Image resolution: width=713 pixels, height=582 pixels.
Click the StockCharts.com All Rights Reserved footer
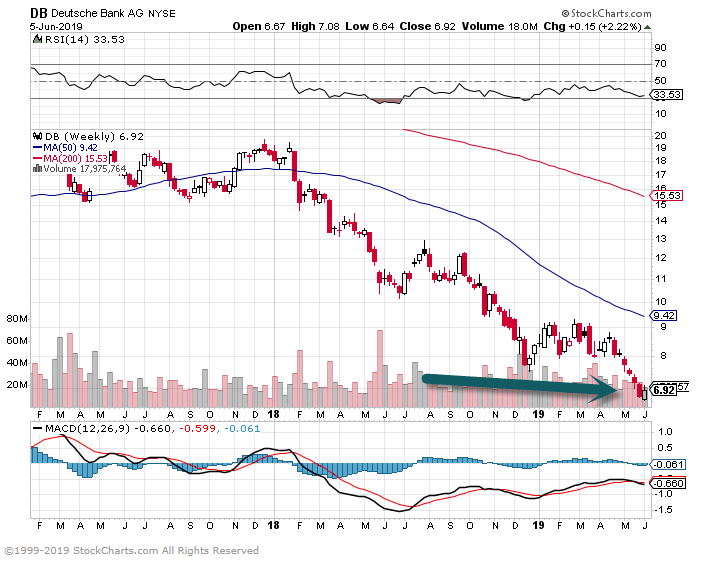132,551
